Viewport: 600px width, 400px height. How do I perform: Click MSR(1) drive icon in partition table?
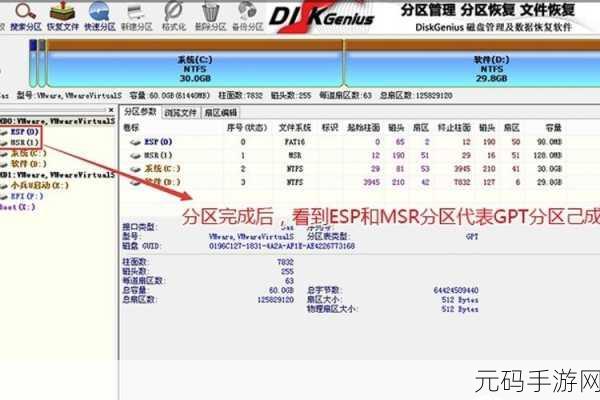click(135, 156)
